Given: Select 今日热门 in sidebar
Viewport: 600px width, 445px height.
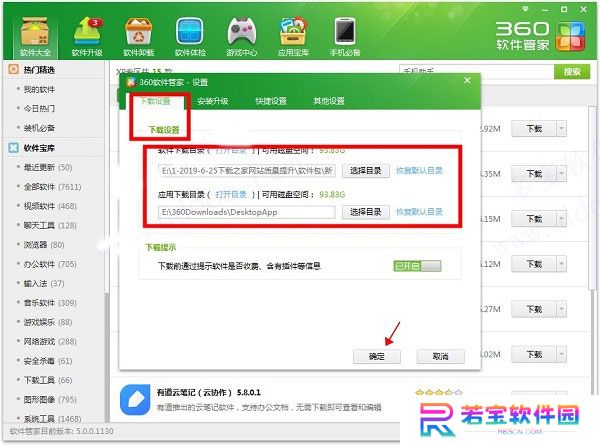Looking at the screenshot, I should [x=39, y=108].
